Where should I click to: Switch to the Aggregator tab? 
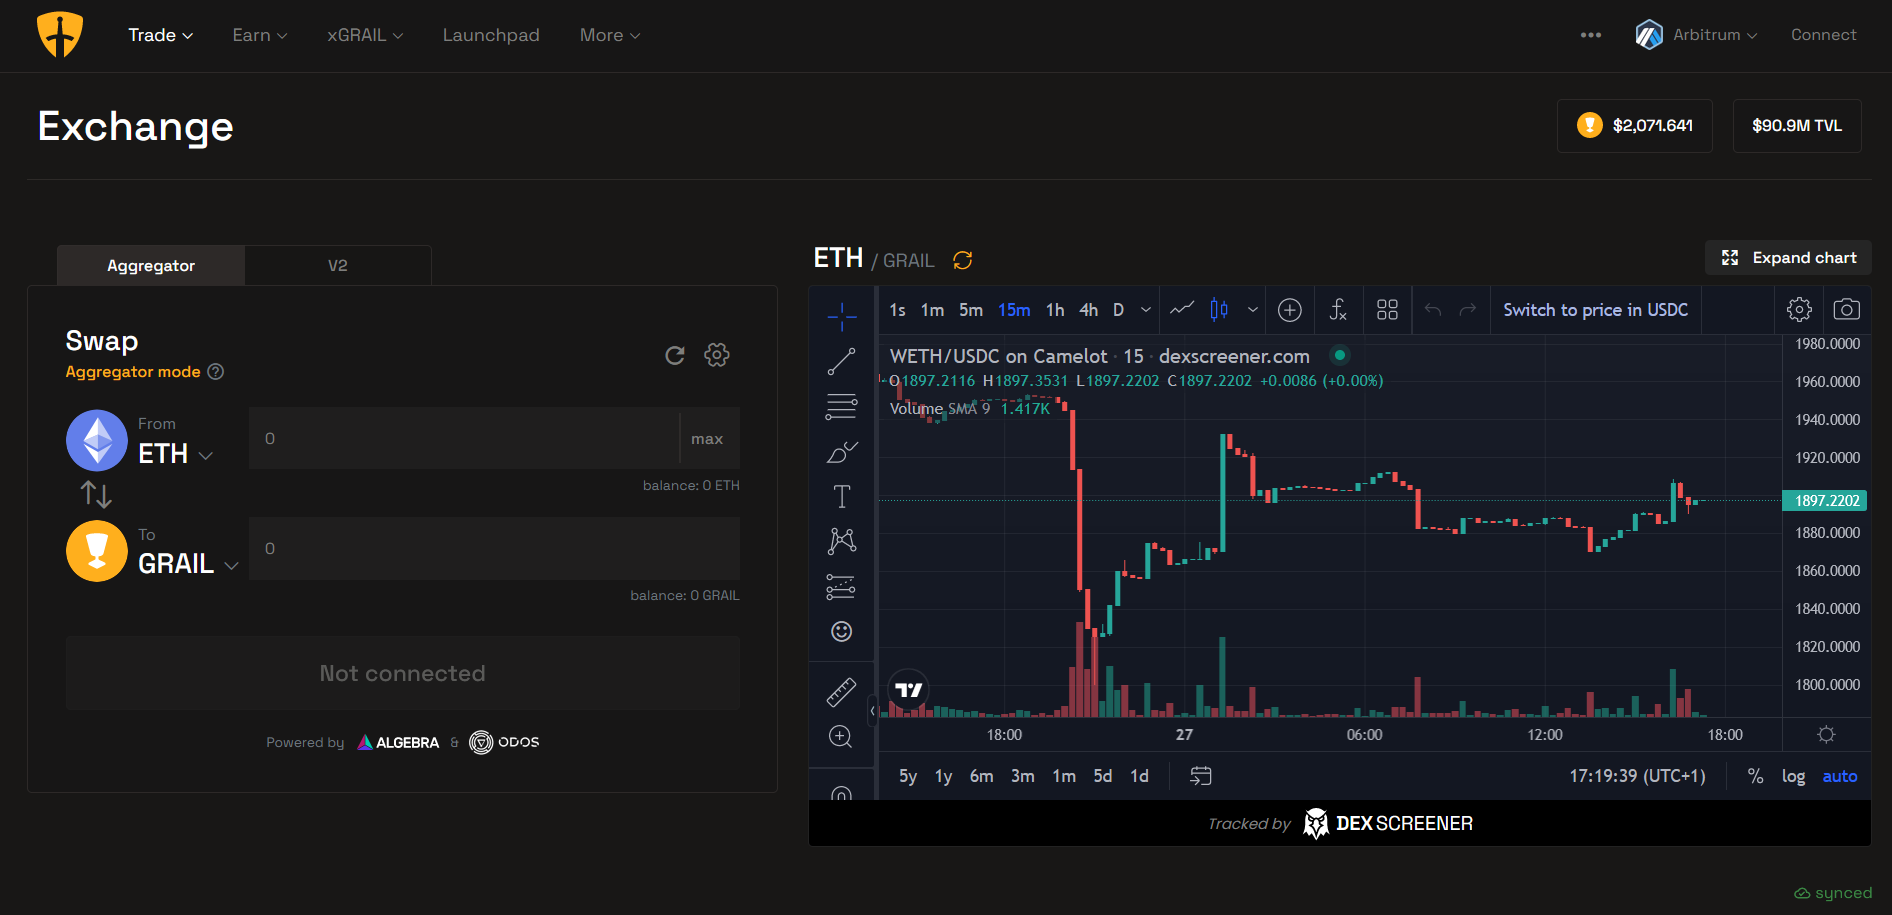(x=151, y=266)
